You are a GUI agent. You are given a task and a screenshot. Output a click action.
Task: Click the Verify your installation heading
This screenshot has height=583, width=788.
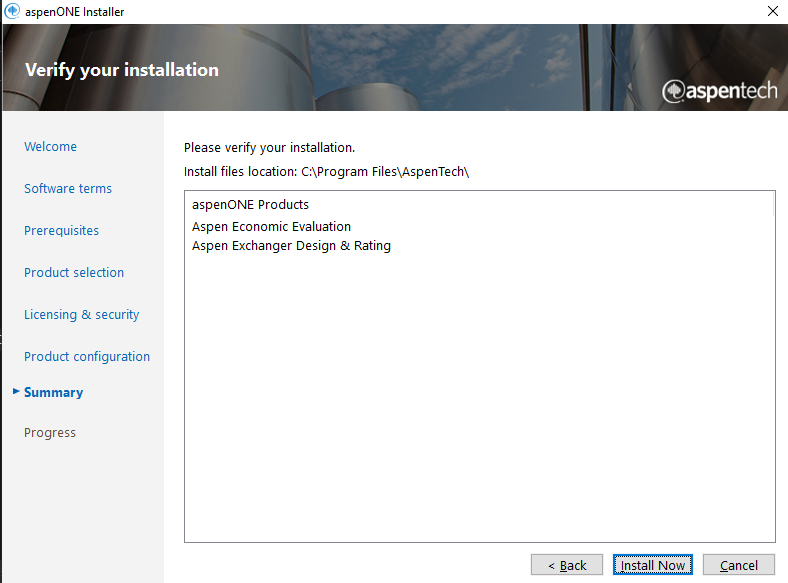tap(121, 70)
